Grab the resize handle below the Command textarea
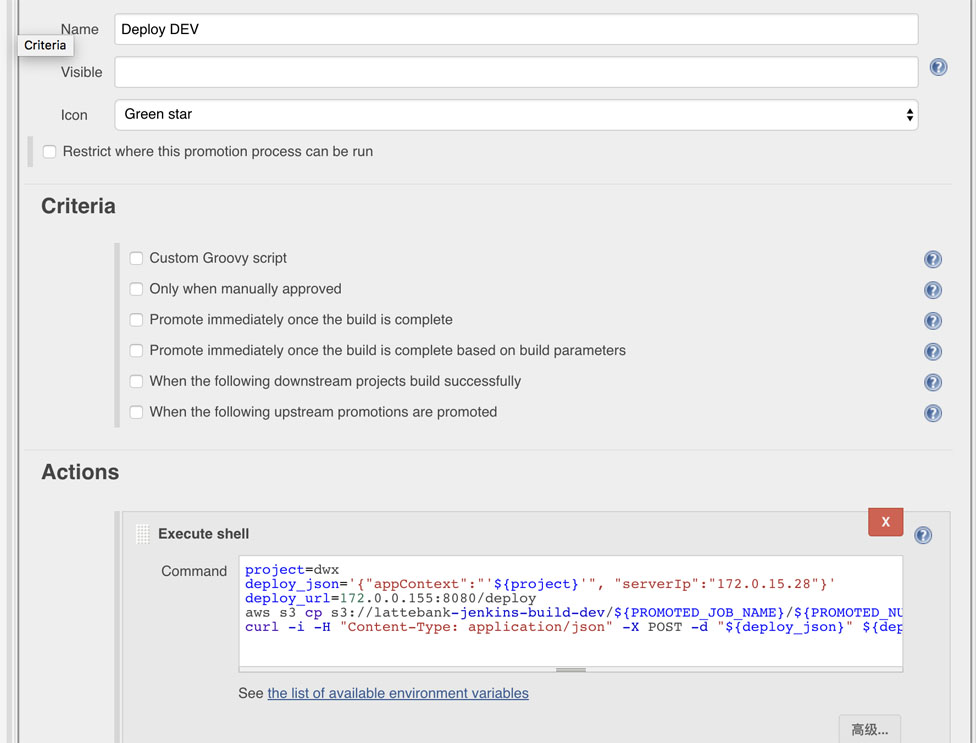The height and width of the screenshot is (743, 976). [571, 669]
